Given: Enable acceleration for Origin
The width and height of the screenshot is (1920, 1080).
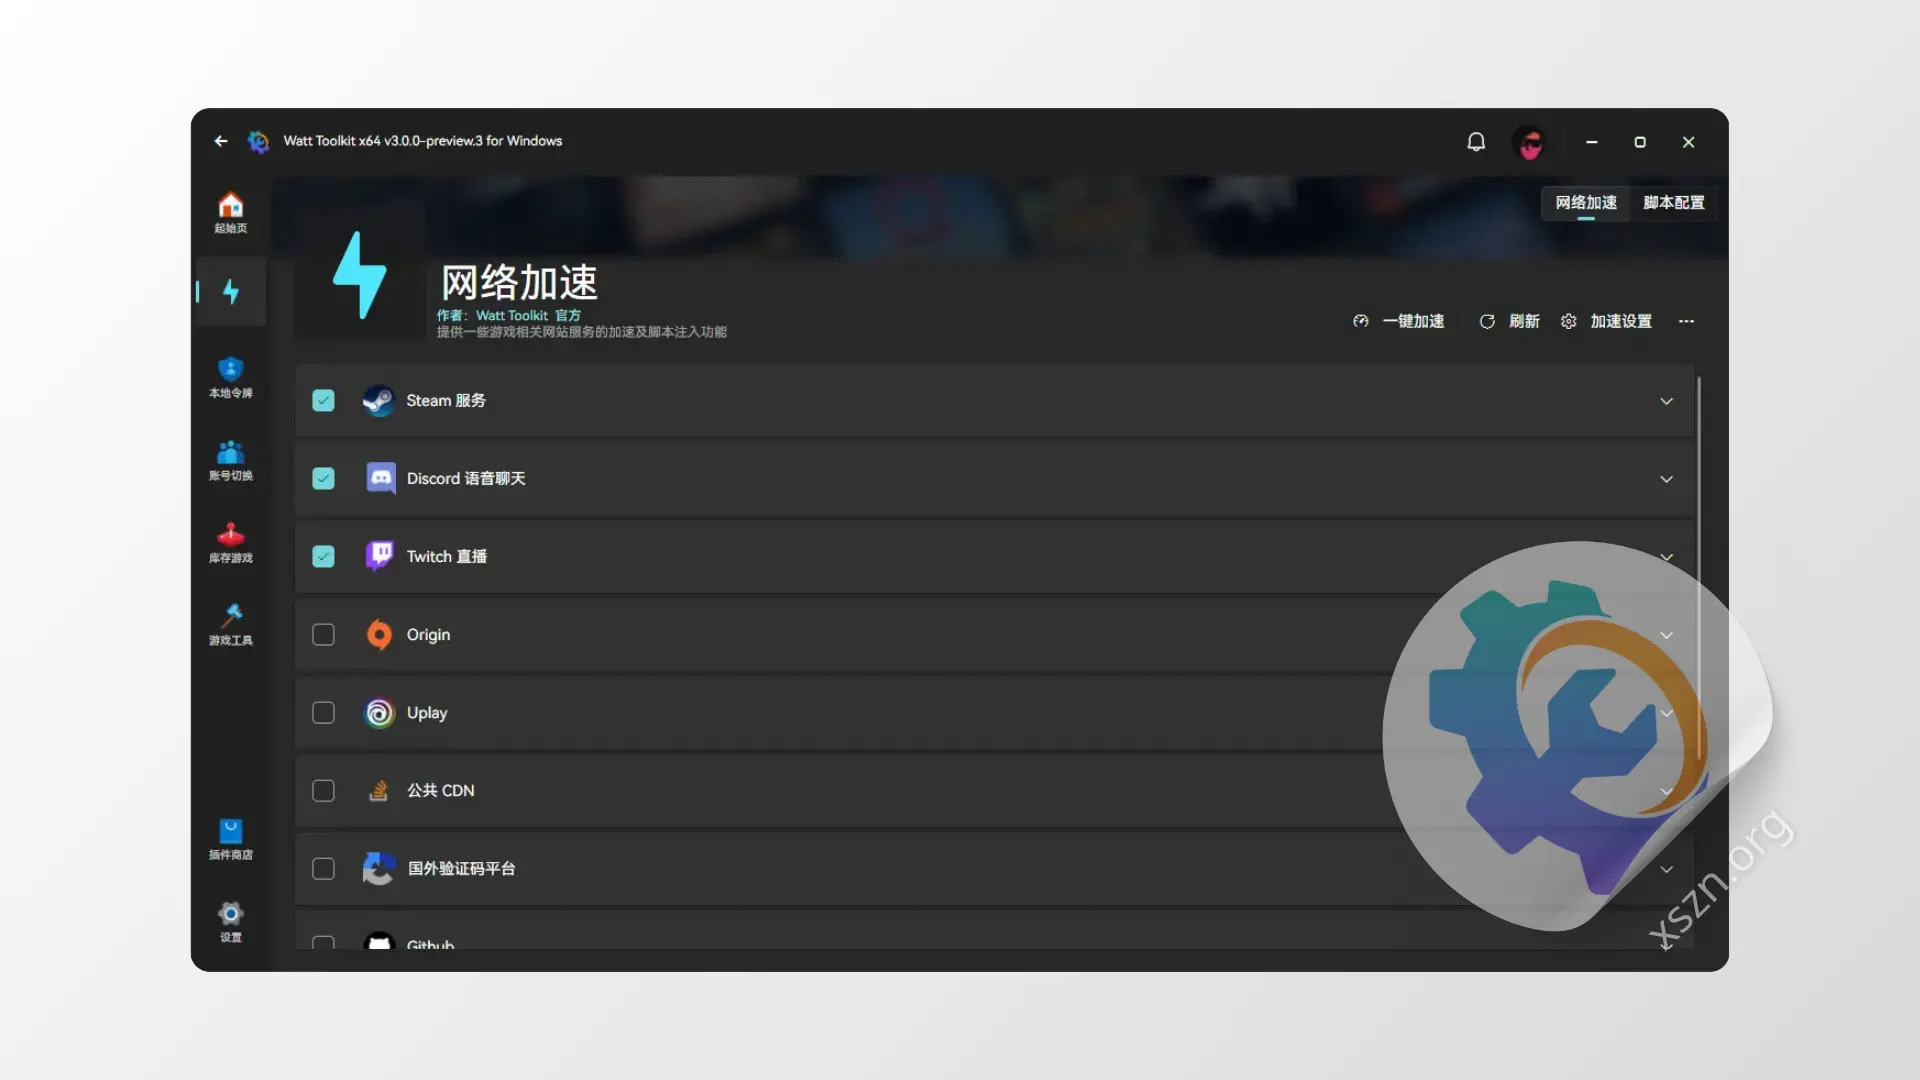Looking at the screenshot, I should click(x=323, y=634).
